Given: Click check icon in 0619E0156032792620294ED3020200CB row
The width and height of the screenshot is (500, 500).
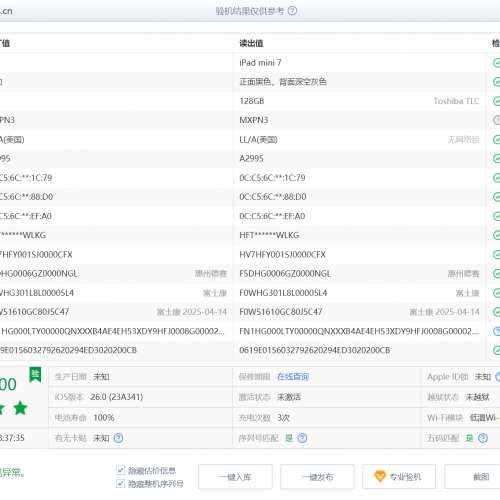Looking at the screenshot, I should 496,350.
